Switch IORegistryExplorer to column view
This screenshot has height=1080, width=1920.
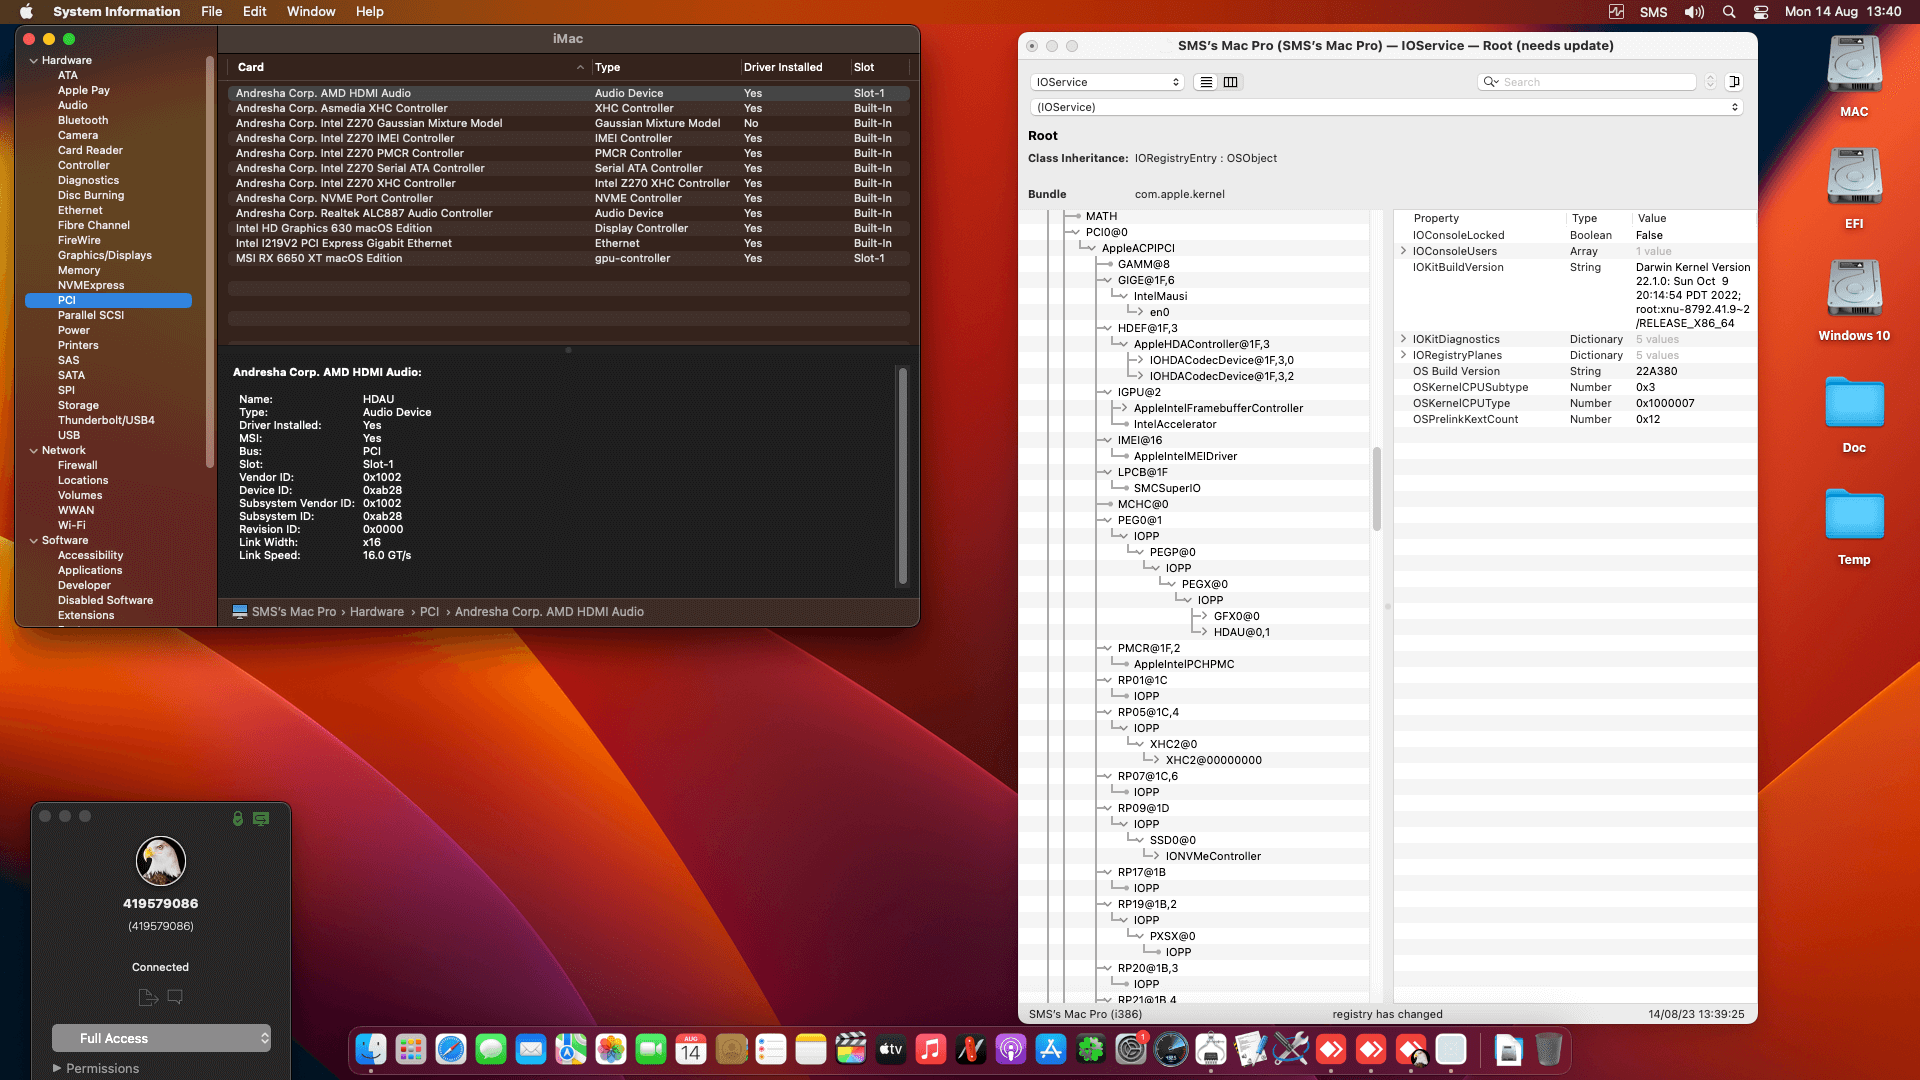pyautogui.click(x=1230, y=82)
